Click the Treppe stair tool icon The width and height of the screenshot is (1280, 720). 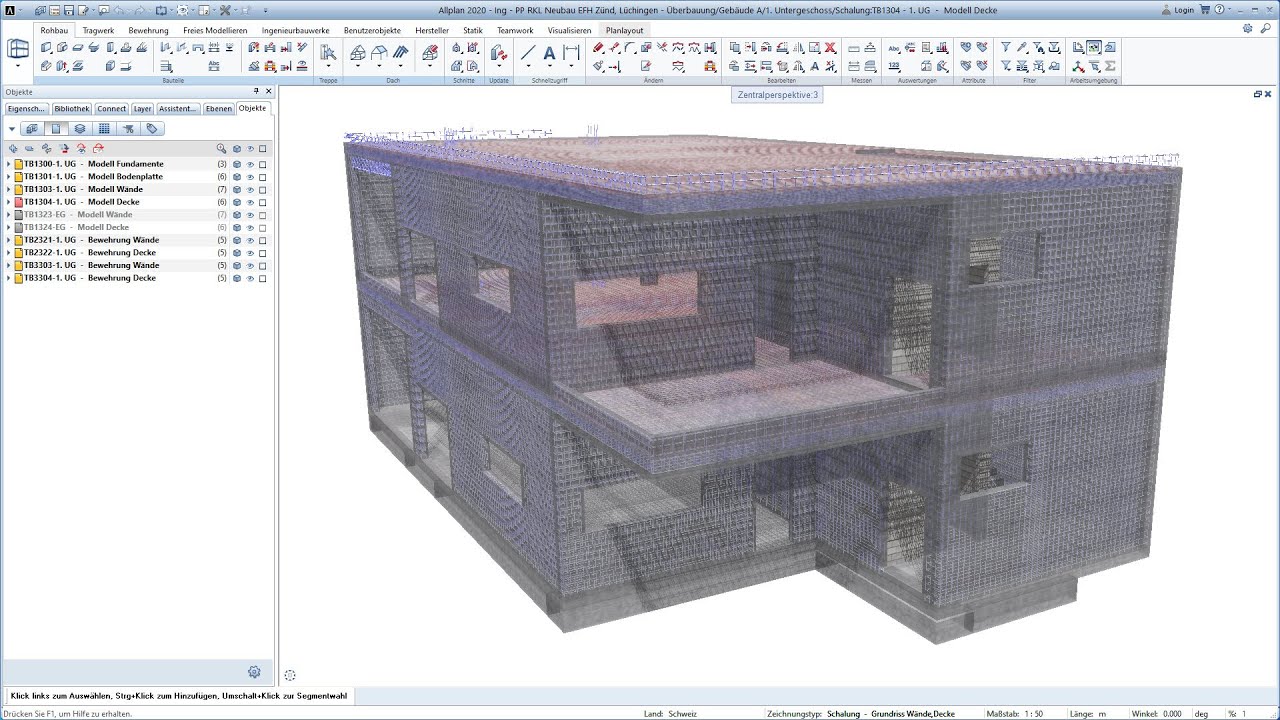[x=328, y=53]
